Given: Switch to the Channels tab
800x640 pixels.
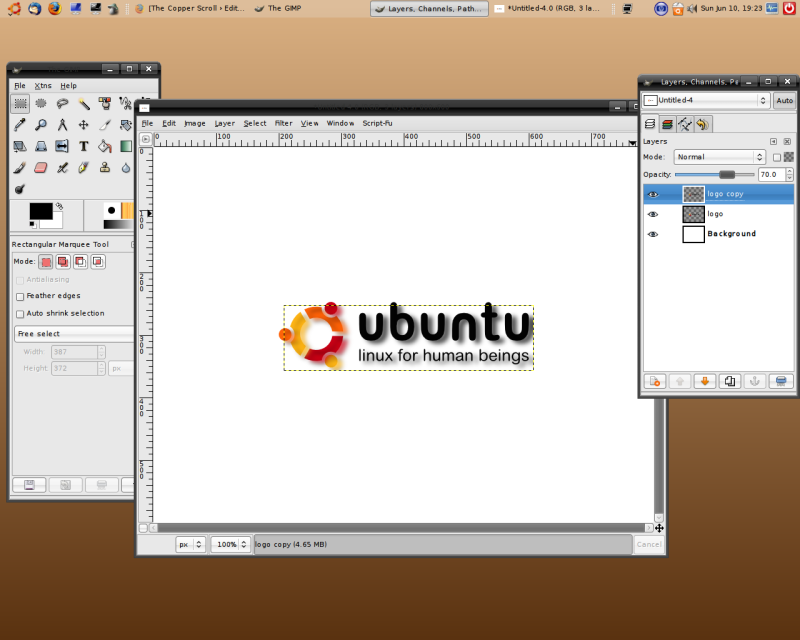Looking at the screenshot, I should 667,124.
